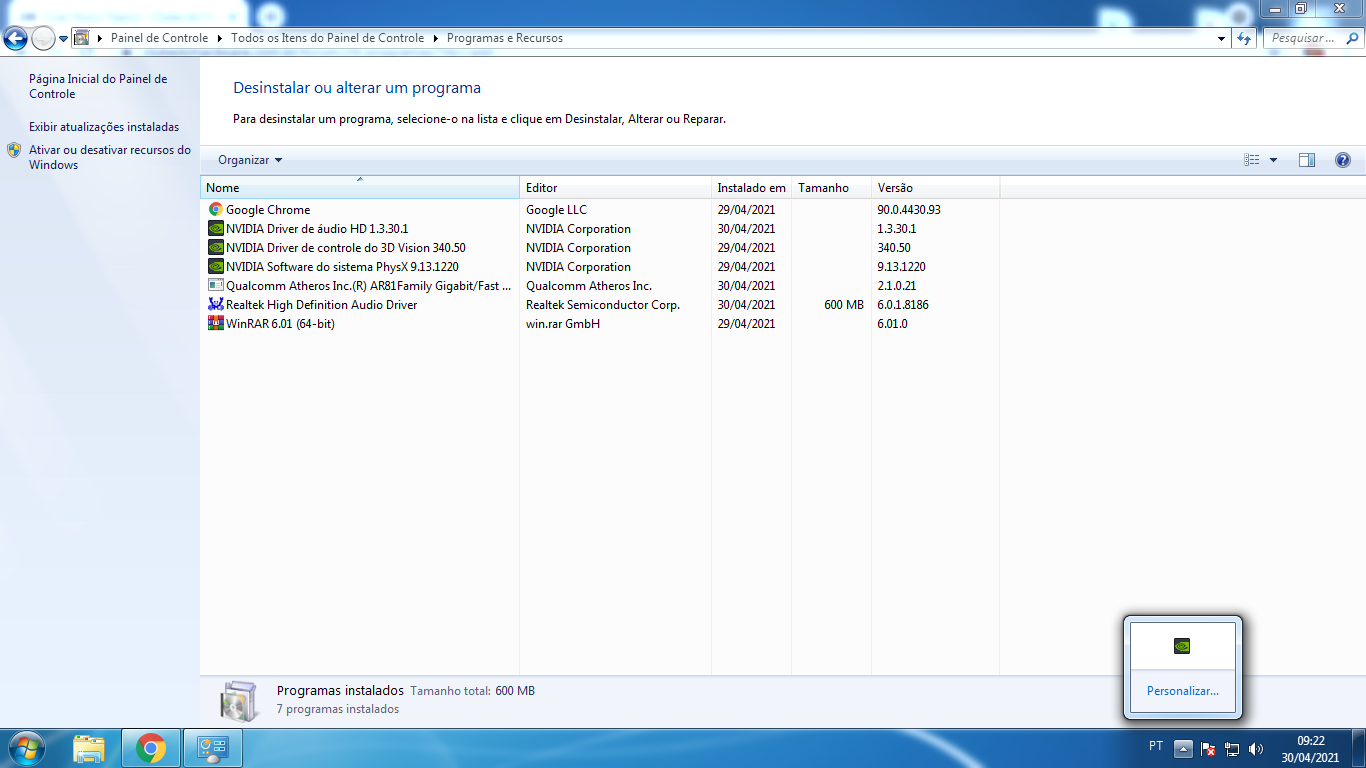
Task: Click the shield icon beside Windows features link
Action: pyautogui.click(x=14, y=150)
